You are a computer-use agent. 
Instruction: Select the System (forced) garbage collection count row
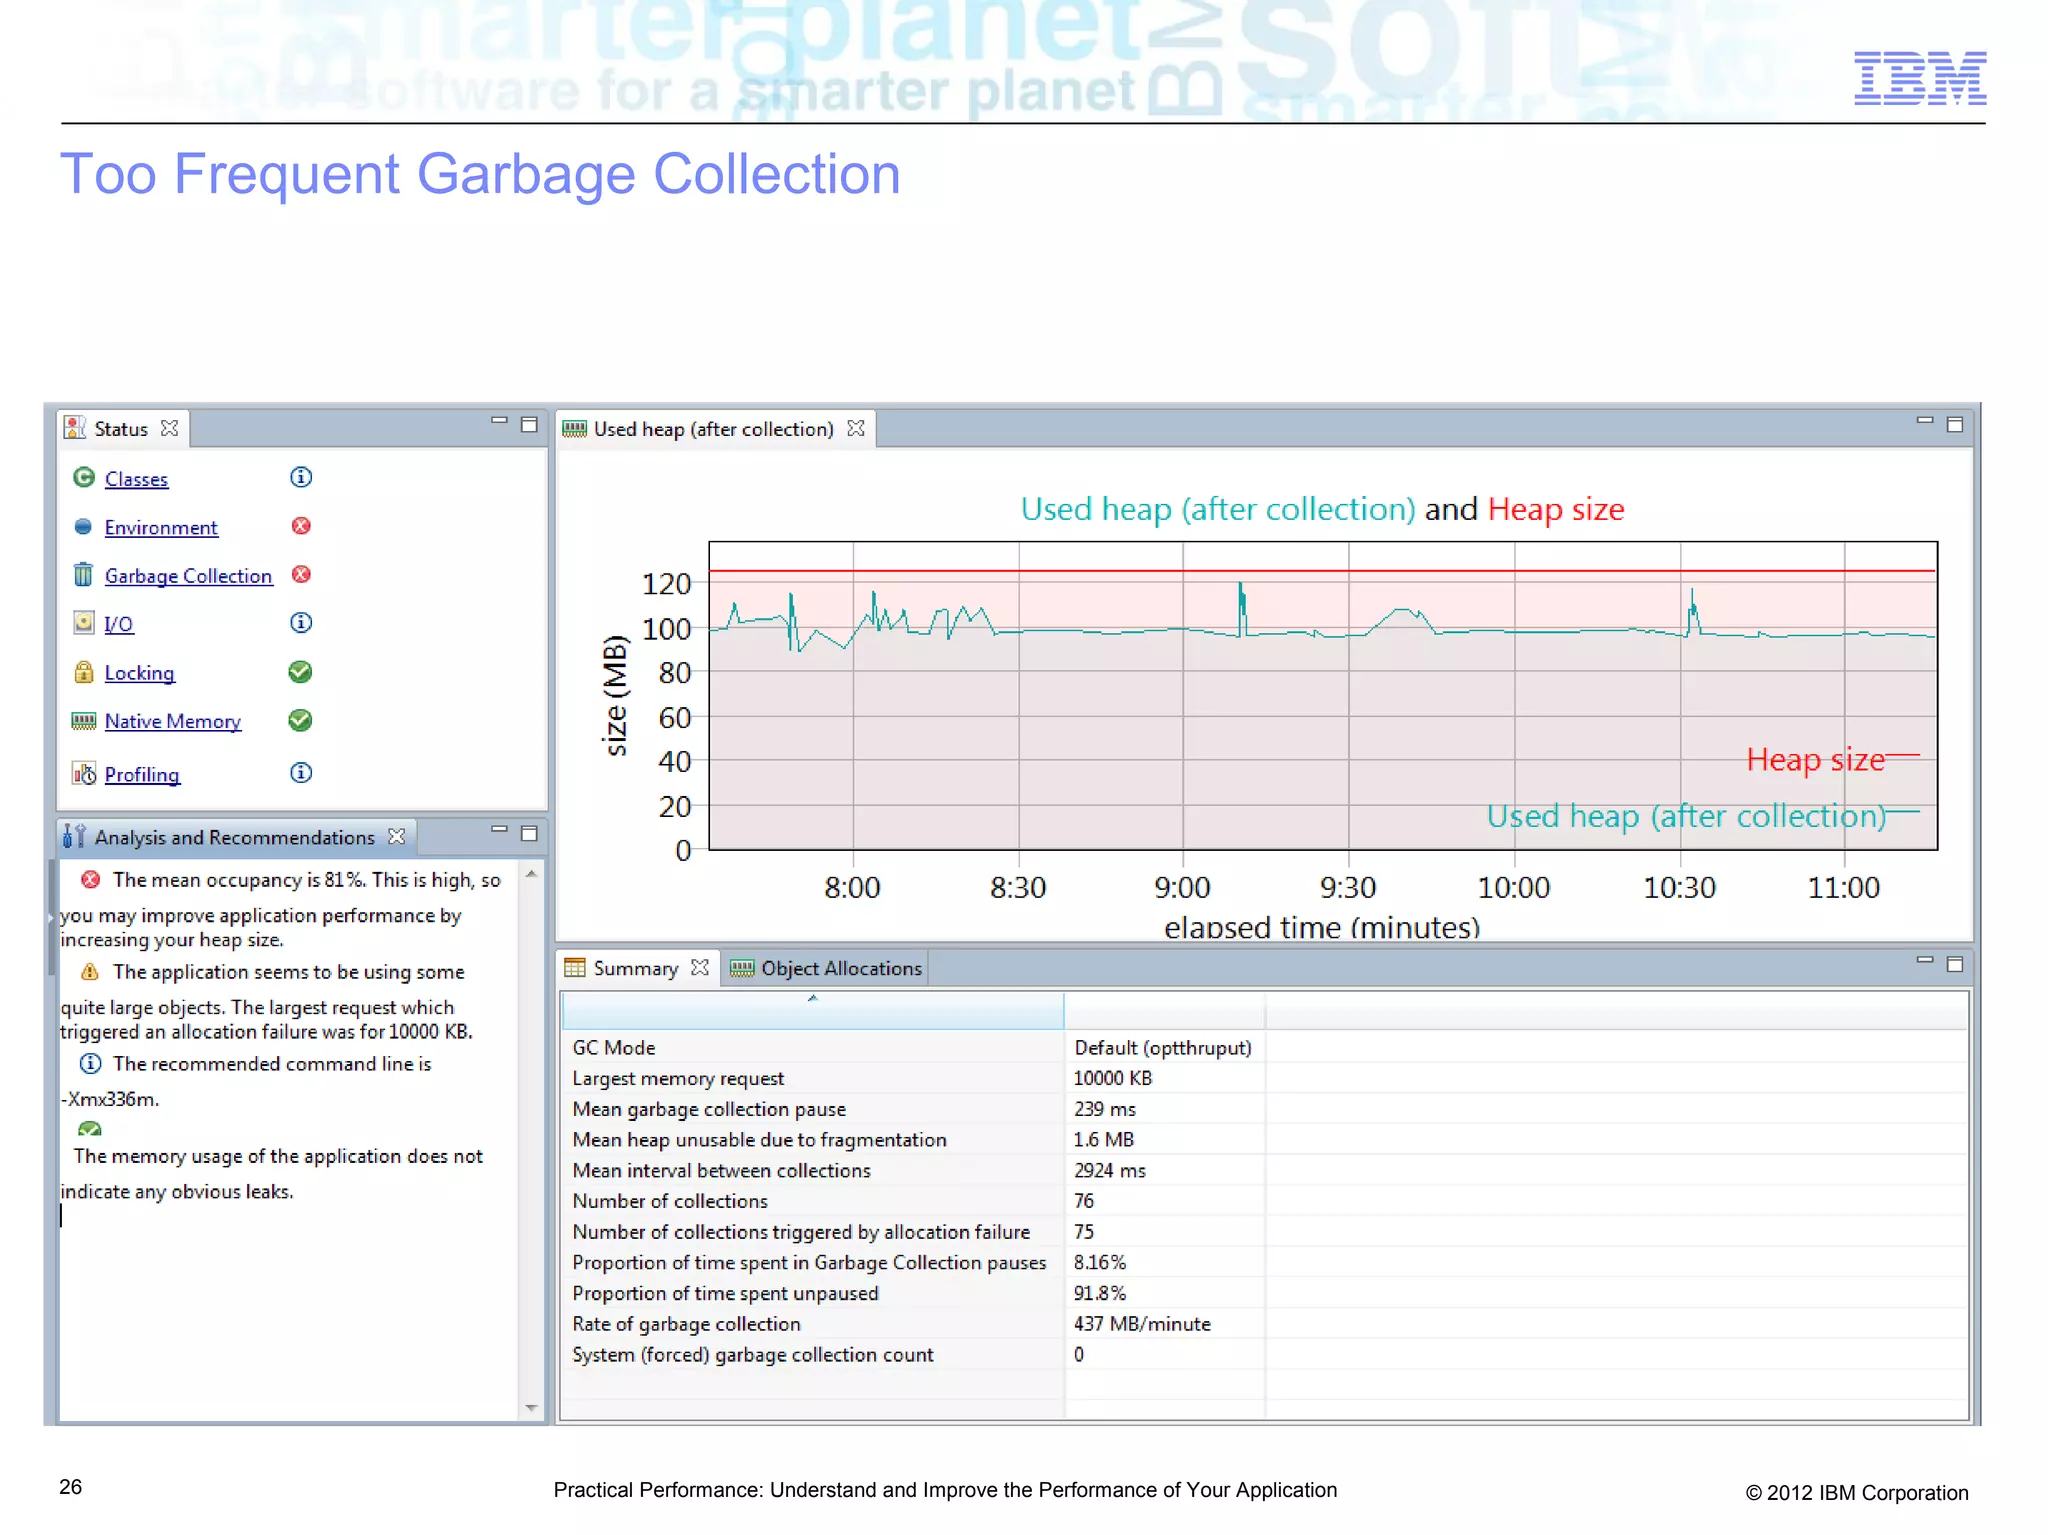[1264, 1355]
